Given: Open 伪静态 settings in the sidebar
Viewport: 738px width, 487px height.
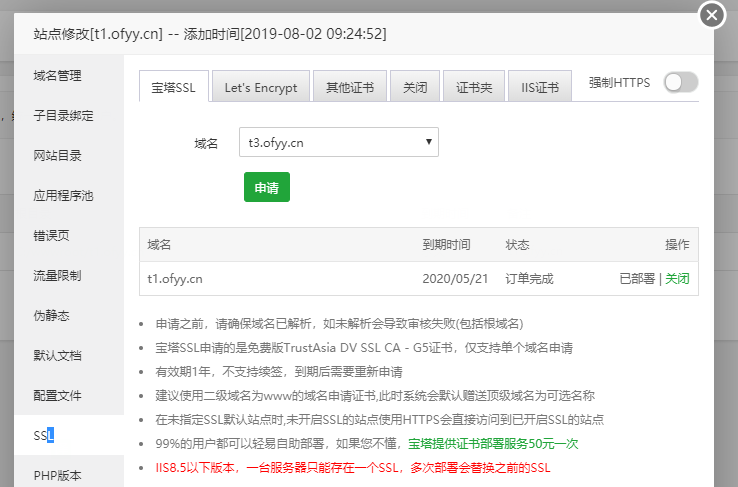Looking at the screenshot, I should [x=51, y=315].
